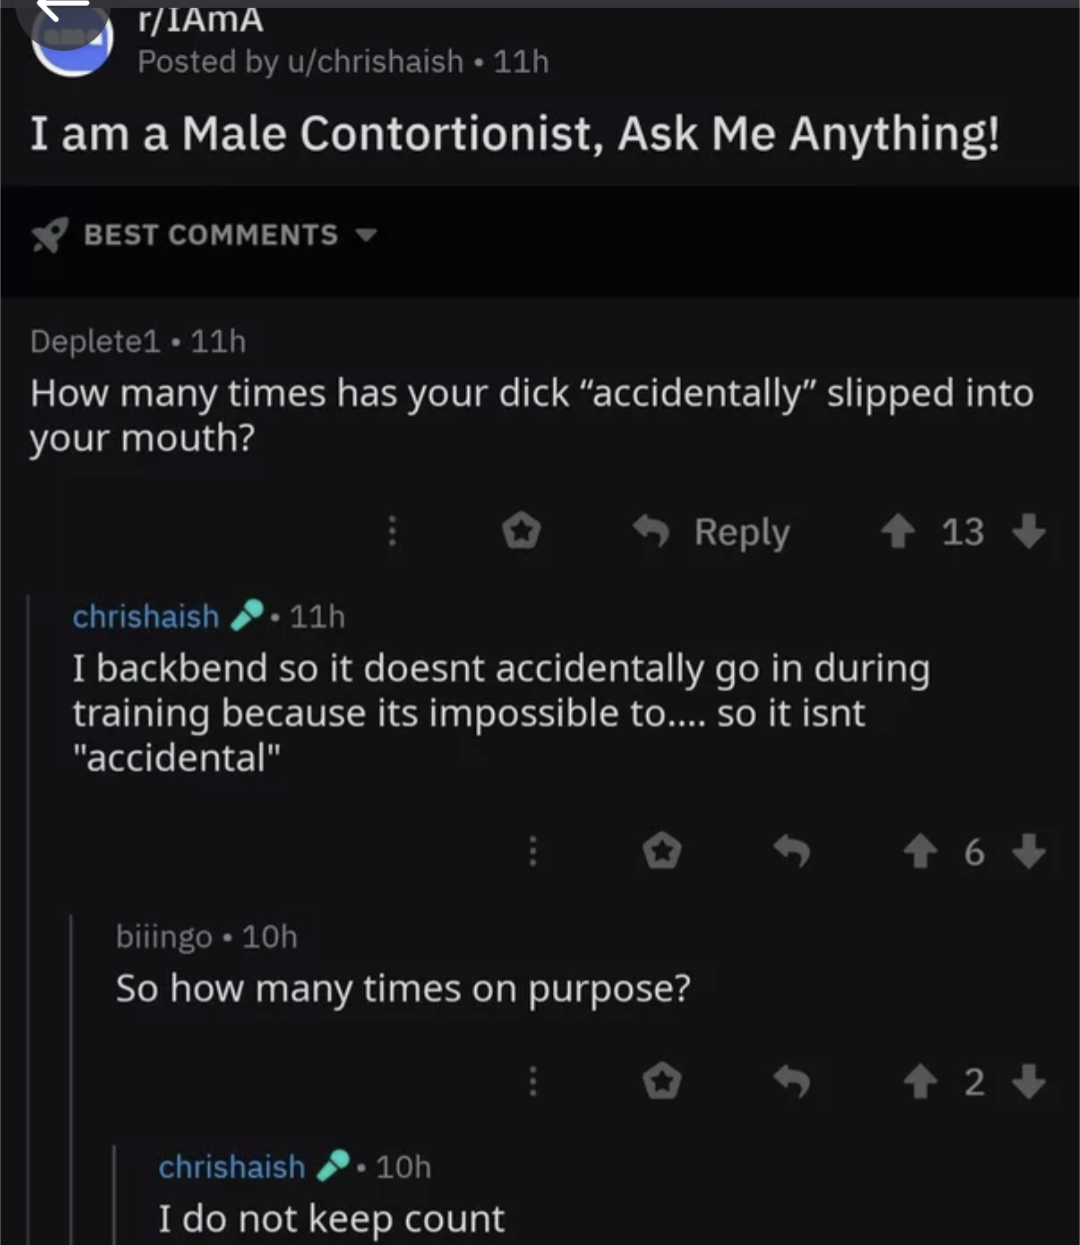Award chrishaish's backbend reply
The width and height of the screenshot is (1080, 1245).
pos(662,852)
